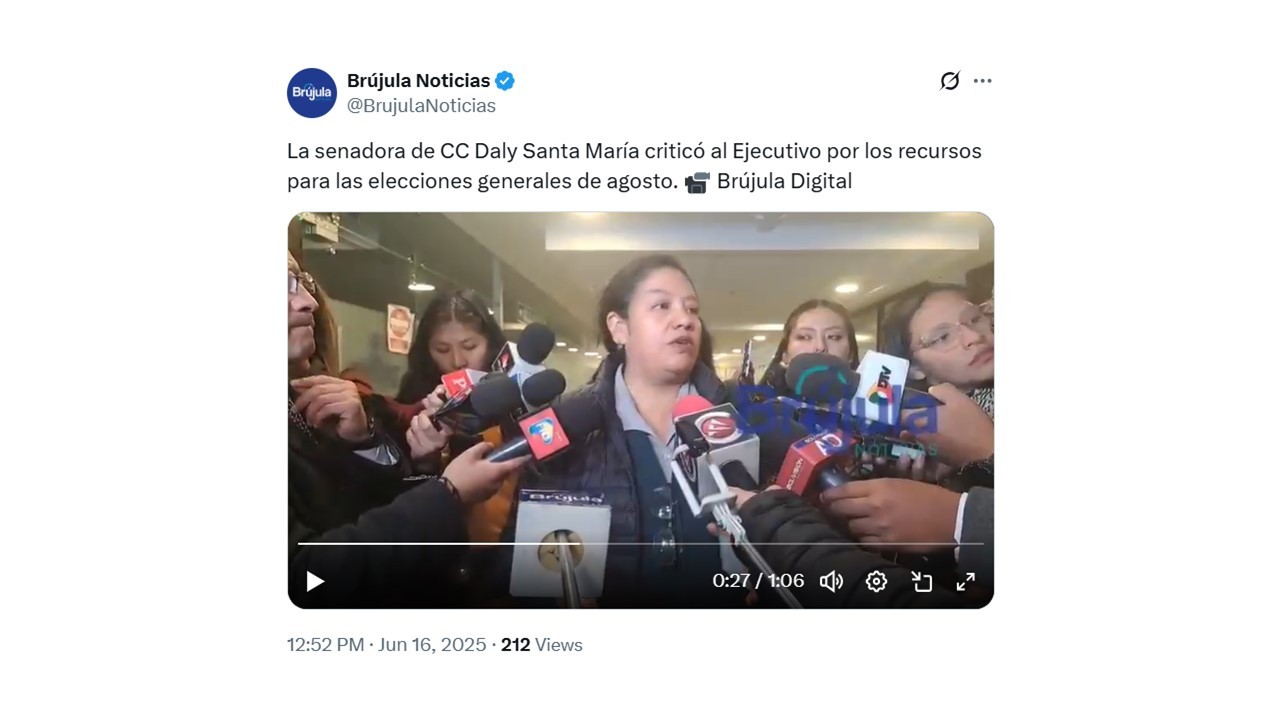
Task: Toggle picture-in-picture mode icon
Action: click(921, 581)
